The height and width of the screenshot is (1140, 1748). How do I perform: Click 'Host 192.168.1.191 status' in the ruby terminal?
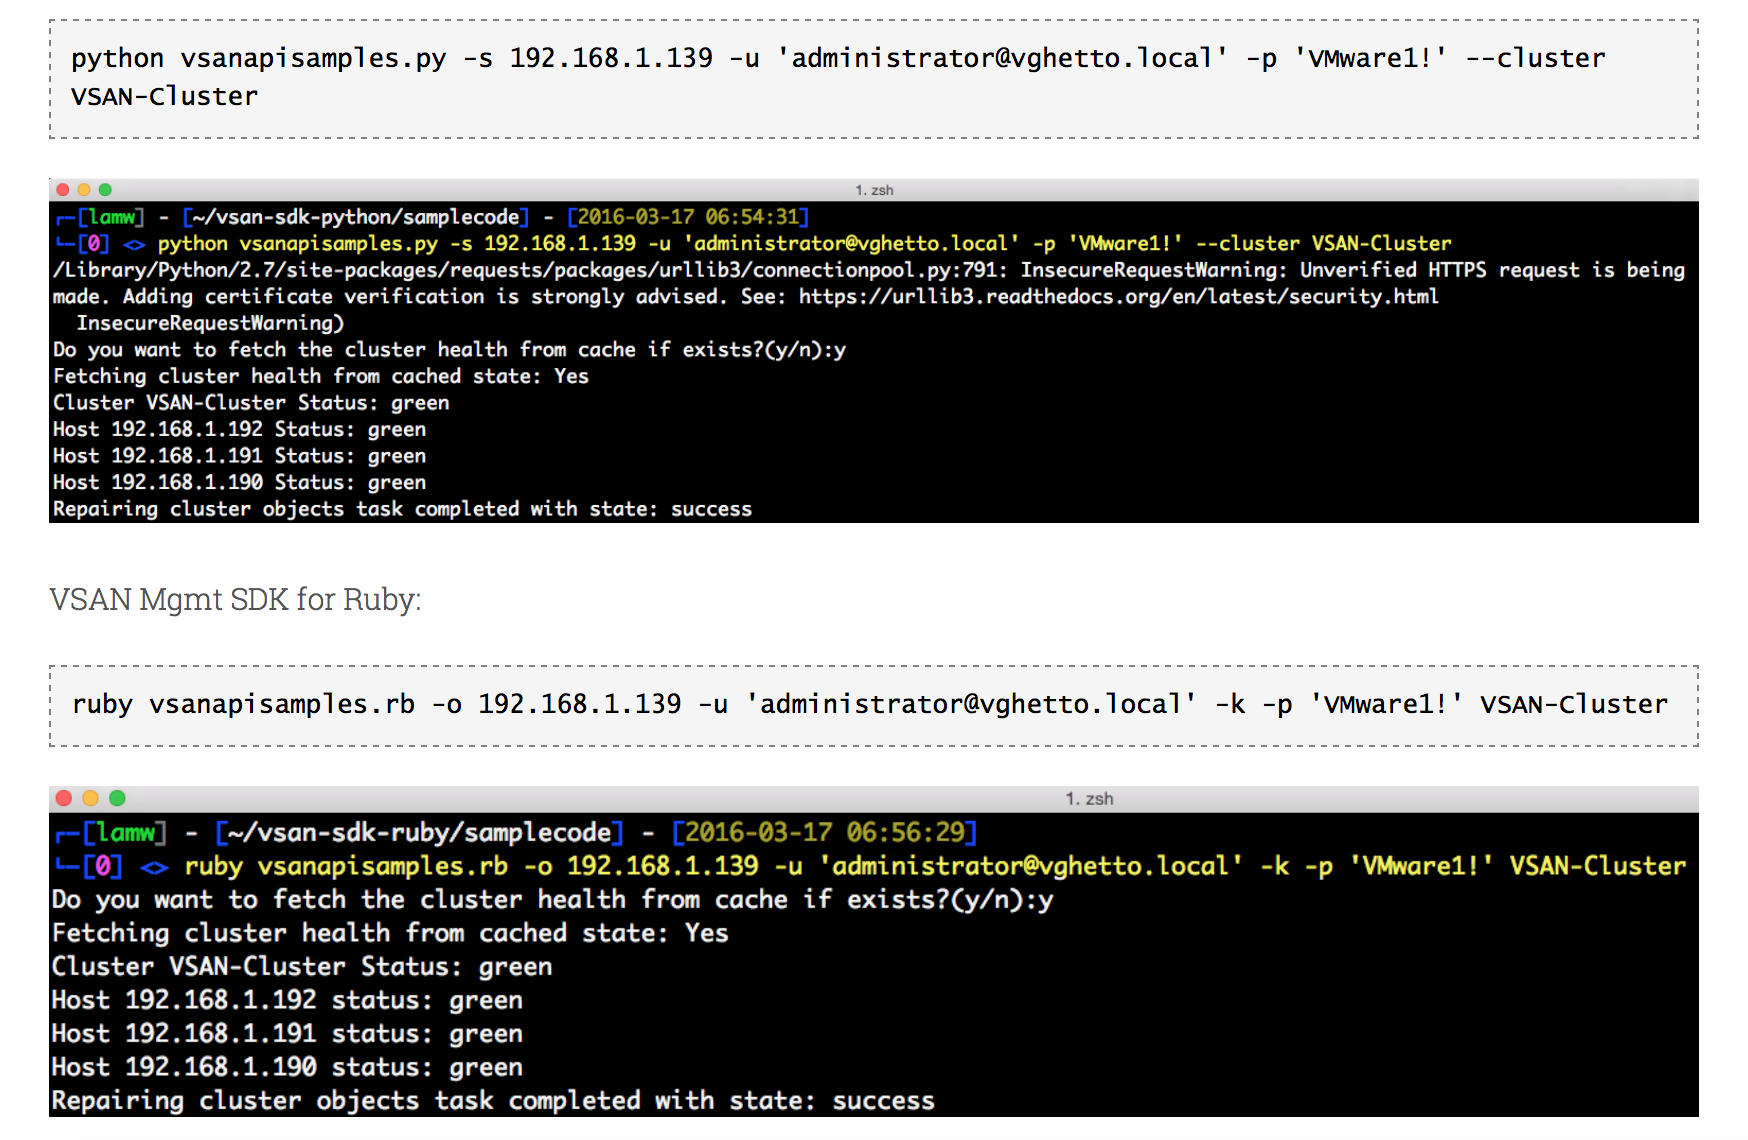(x=287, y=1034)
